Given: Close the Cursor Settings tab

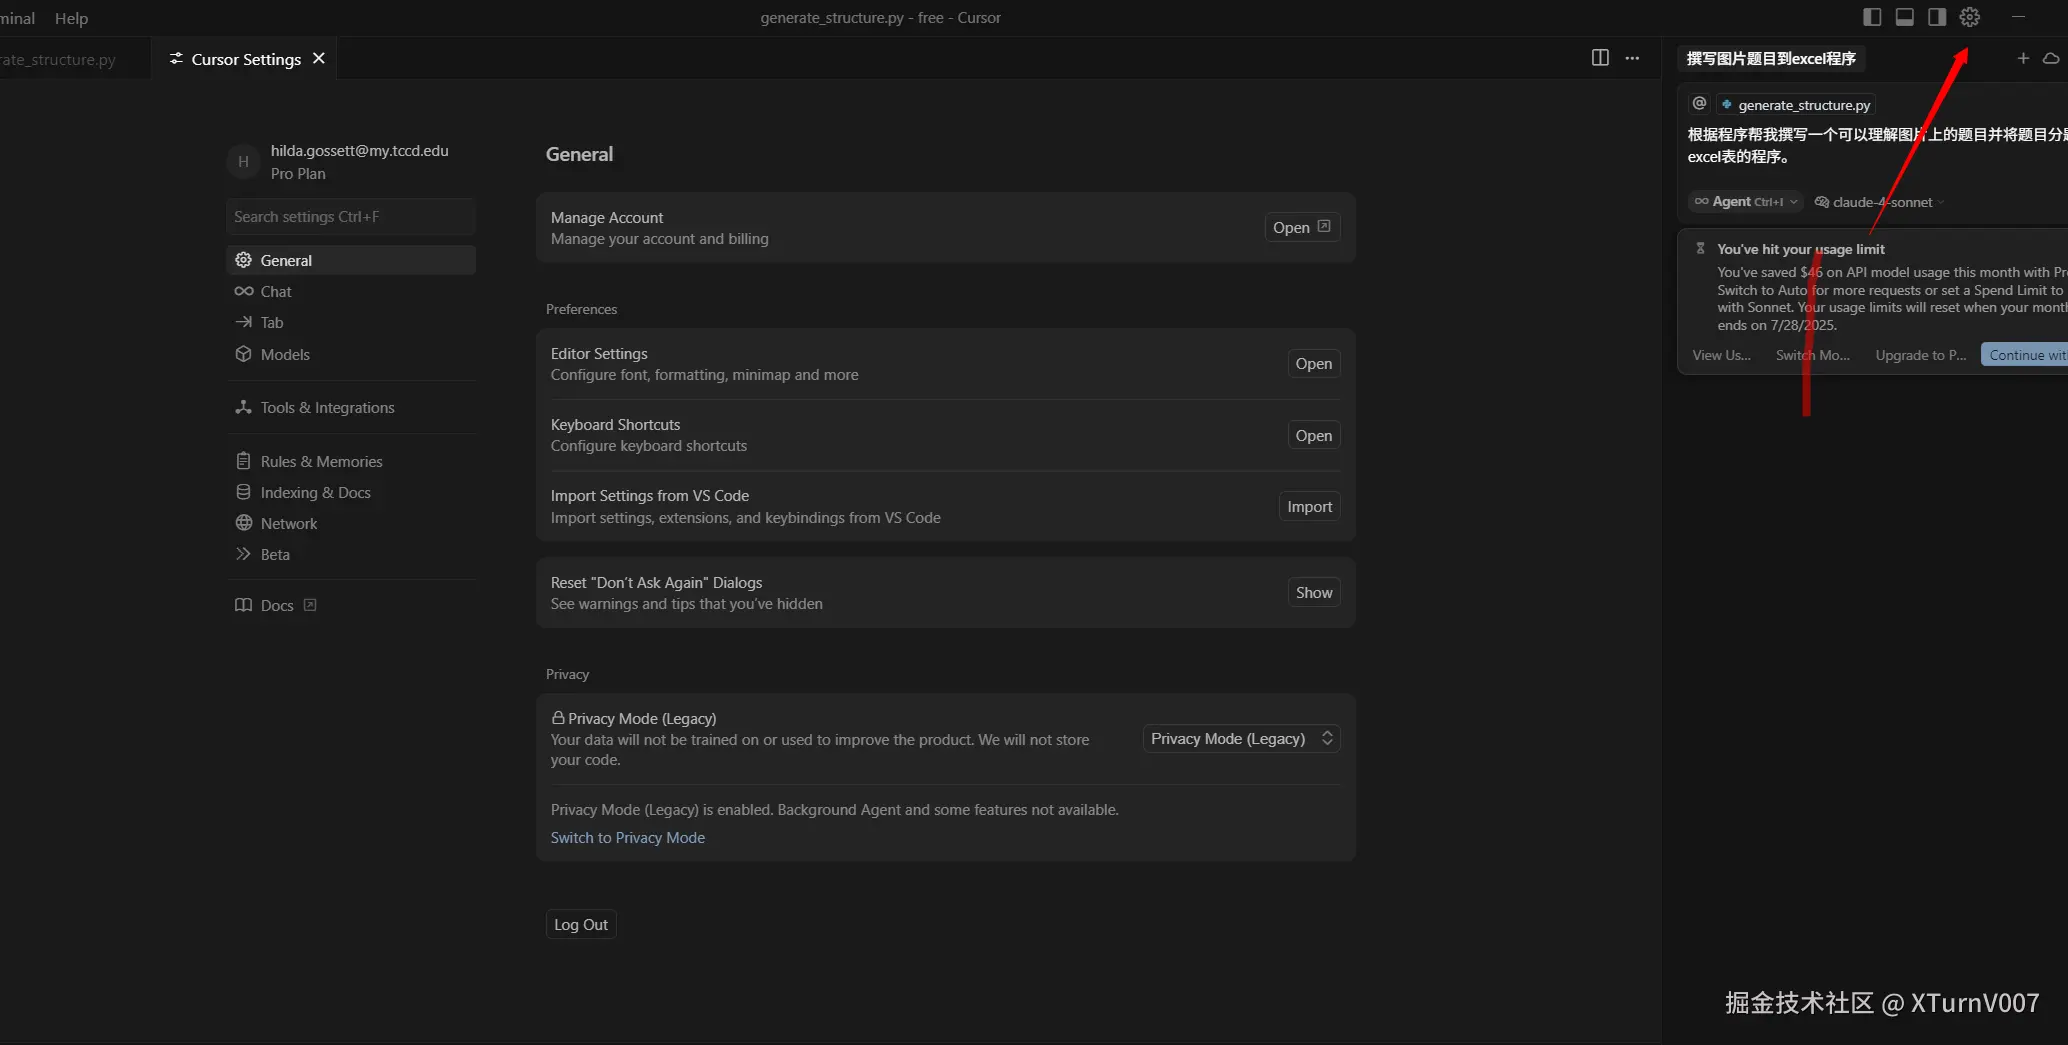Looking at the screenshot, I should 319,58.
